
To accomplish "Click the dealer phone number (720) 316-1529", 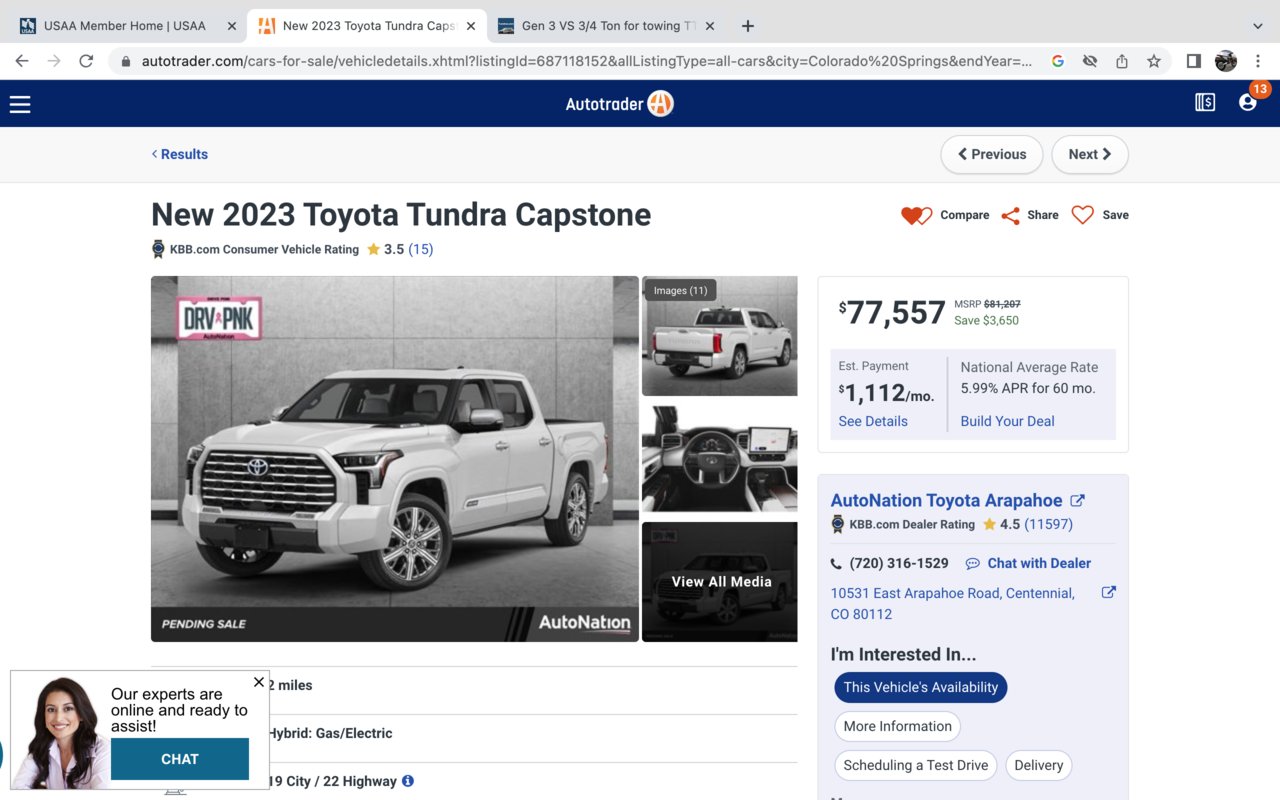I will point(899,563).
